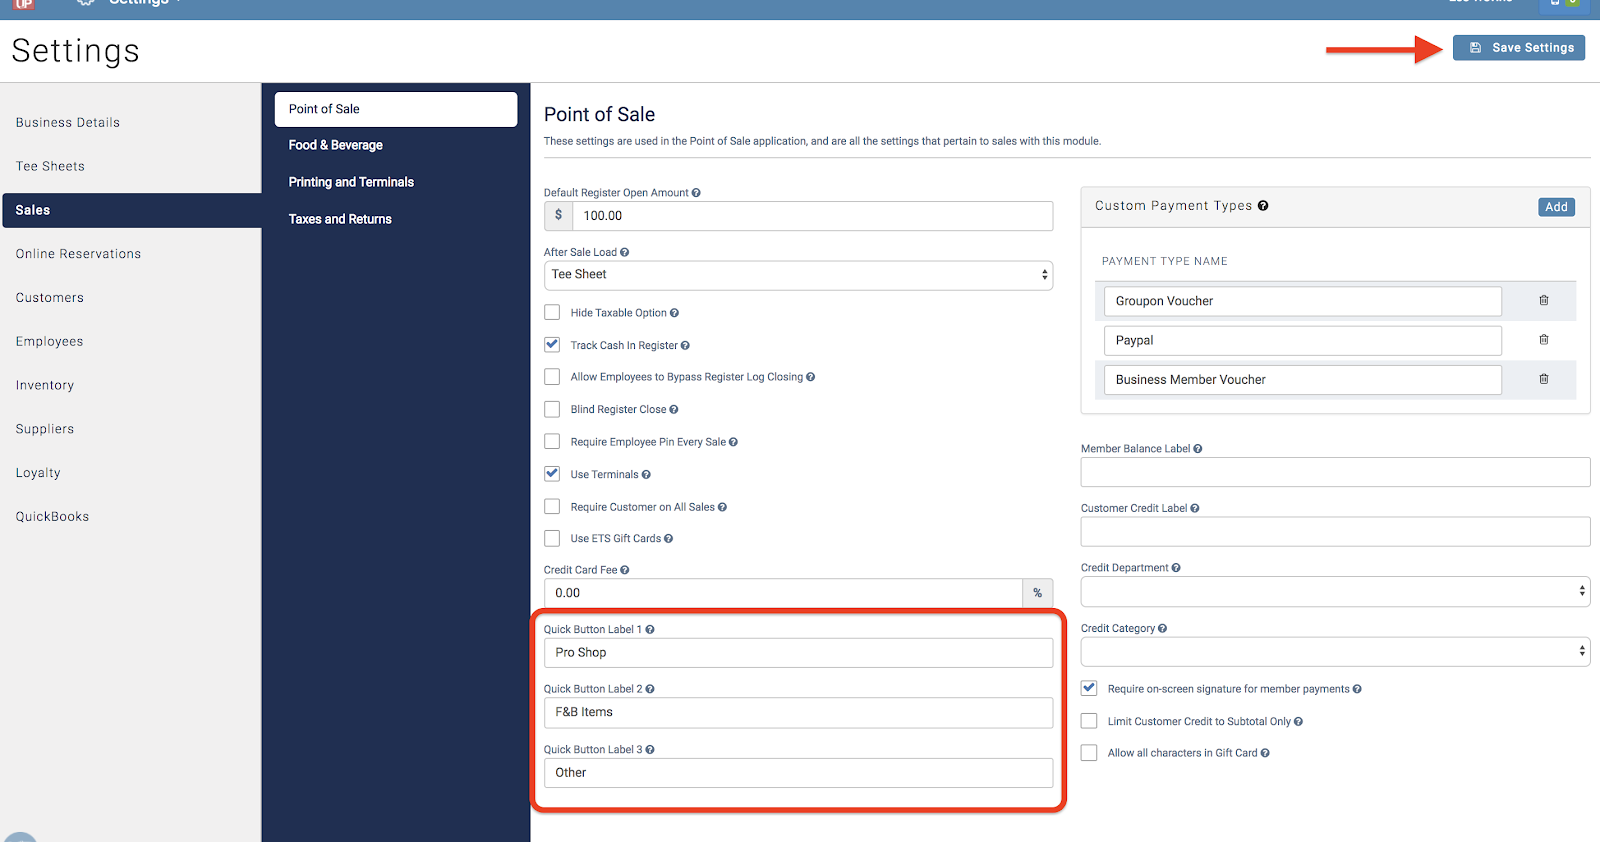Delete Business Member Voucher payment type
Screen dimensions: 1600x842
click(x=1544, y=379)
